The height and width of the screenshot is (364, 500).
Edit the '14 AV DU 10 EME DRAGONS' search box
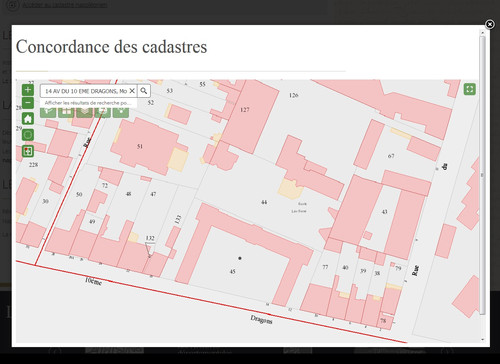[x=86, y=91]
